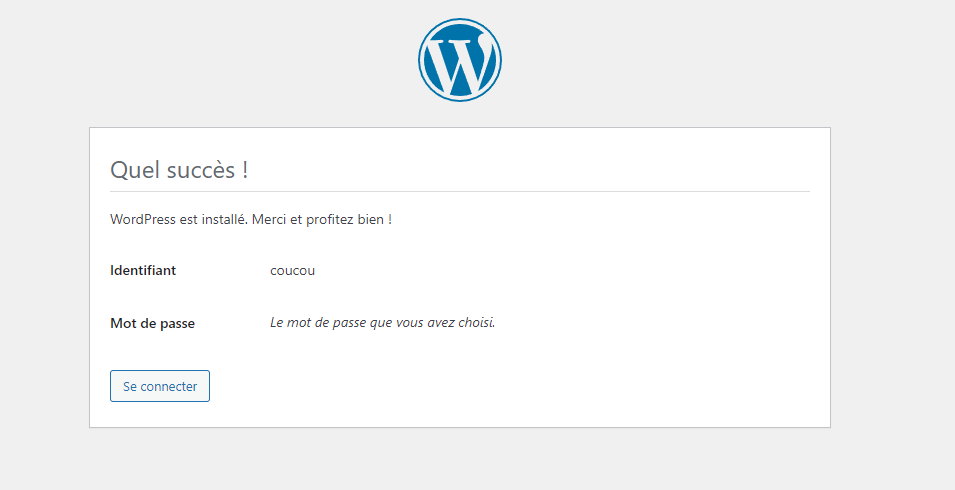Screen dimensions: 955x490
Task: Click the Mot de passe label
Action: 152,323
